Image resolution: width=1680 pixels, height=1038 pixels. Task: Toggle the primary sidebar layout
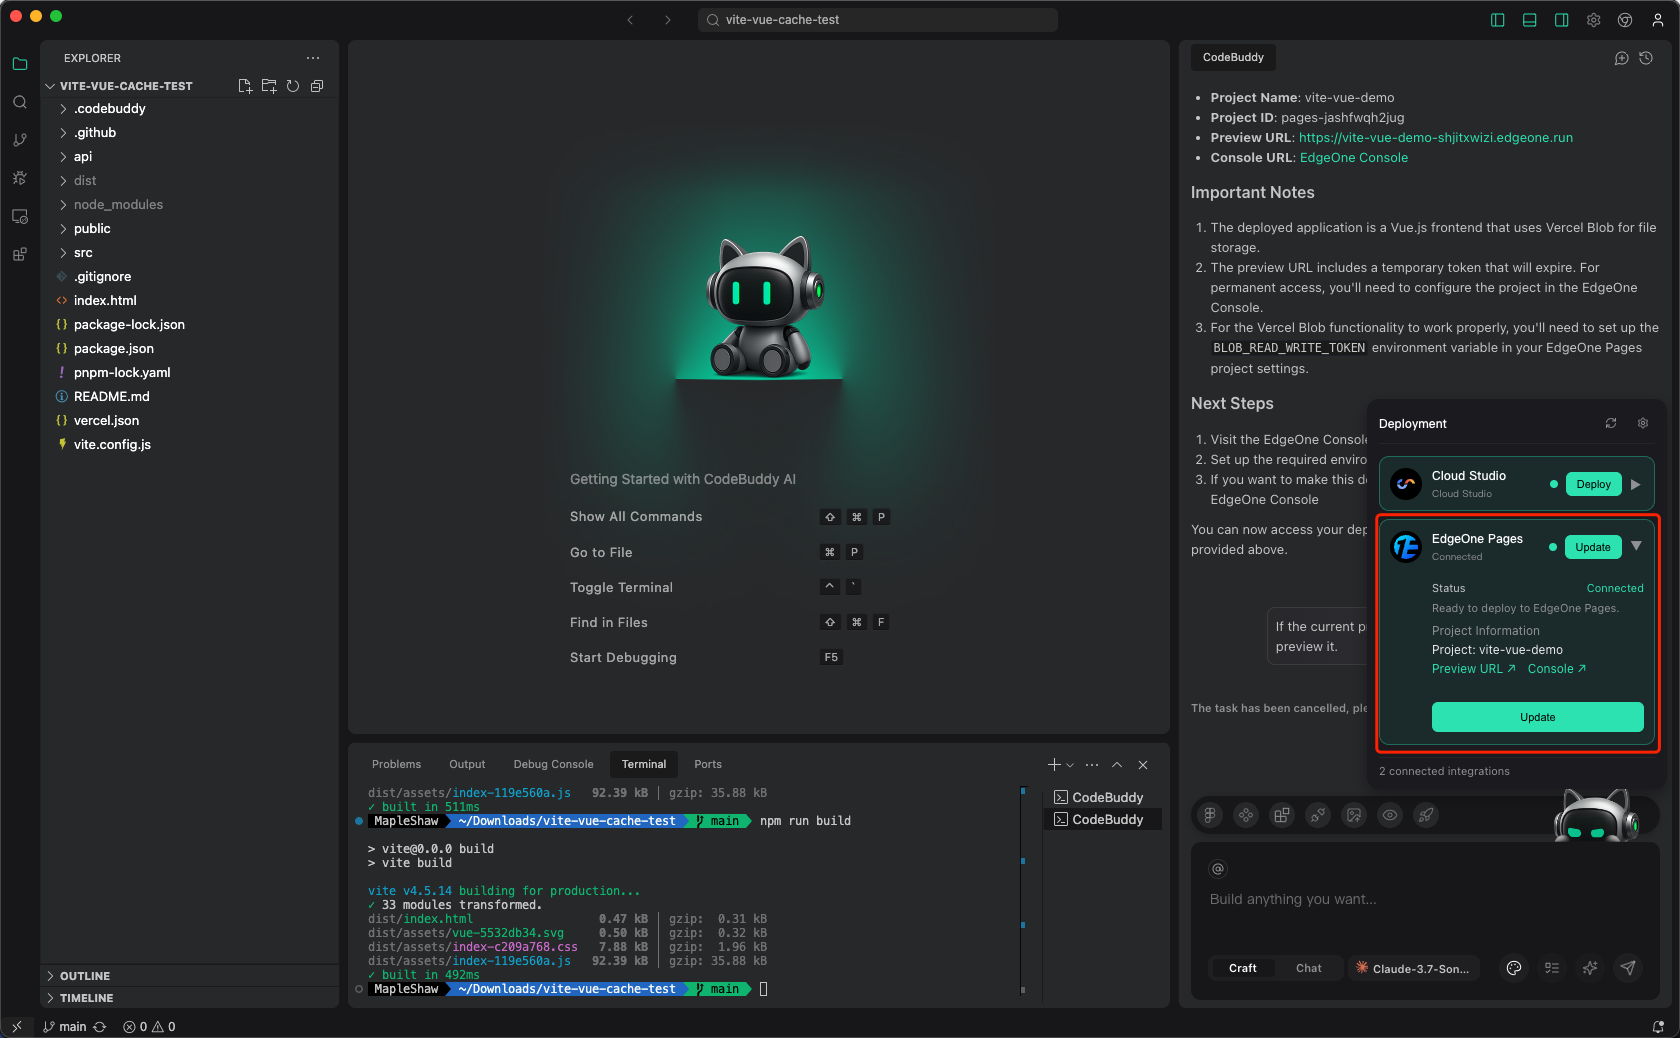pyautogui.click(x=1498, y=20)
